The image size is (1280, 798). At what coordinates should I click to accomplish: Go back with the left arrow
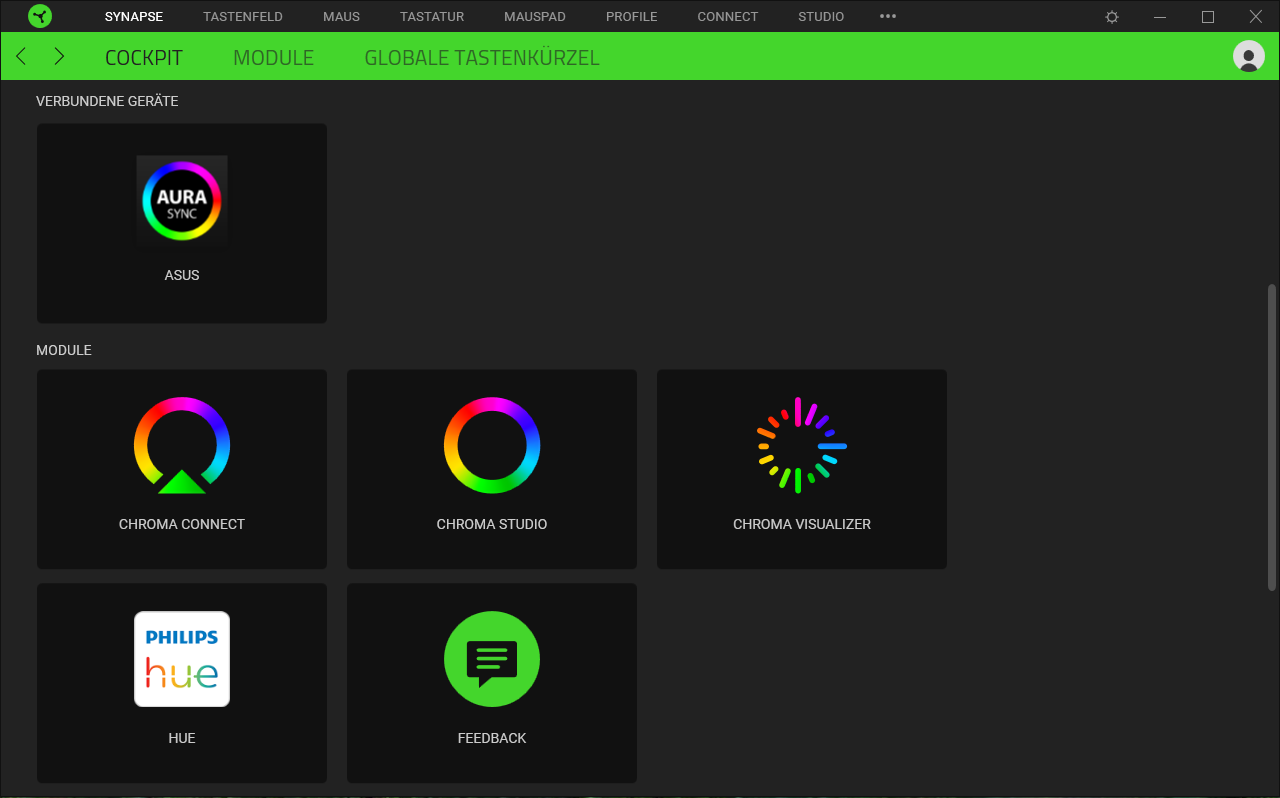(21, 56)
